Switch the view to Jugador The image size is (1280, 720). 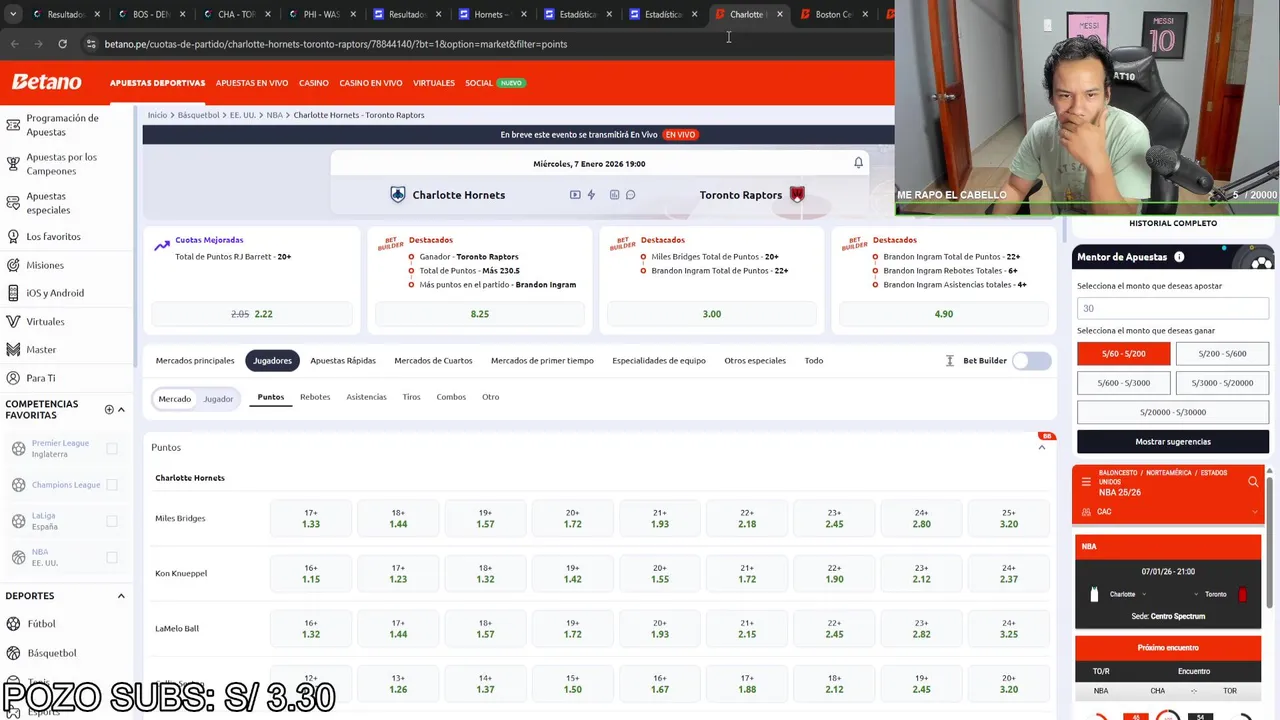pos(218,399)
